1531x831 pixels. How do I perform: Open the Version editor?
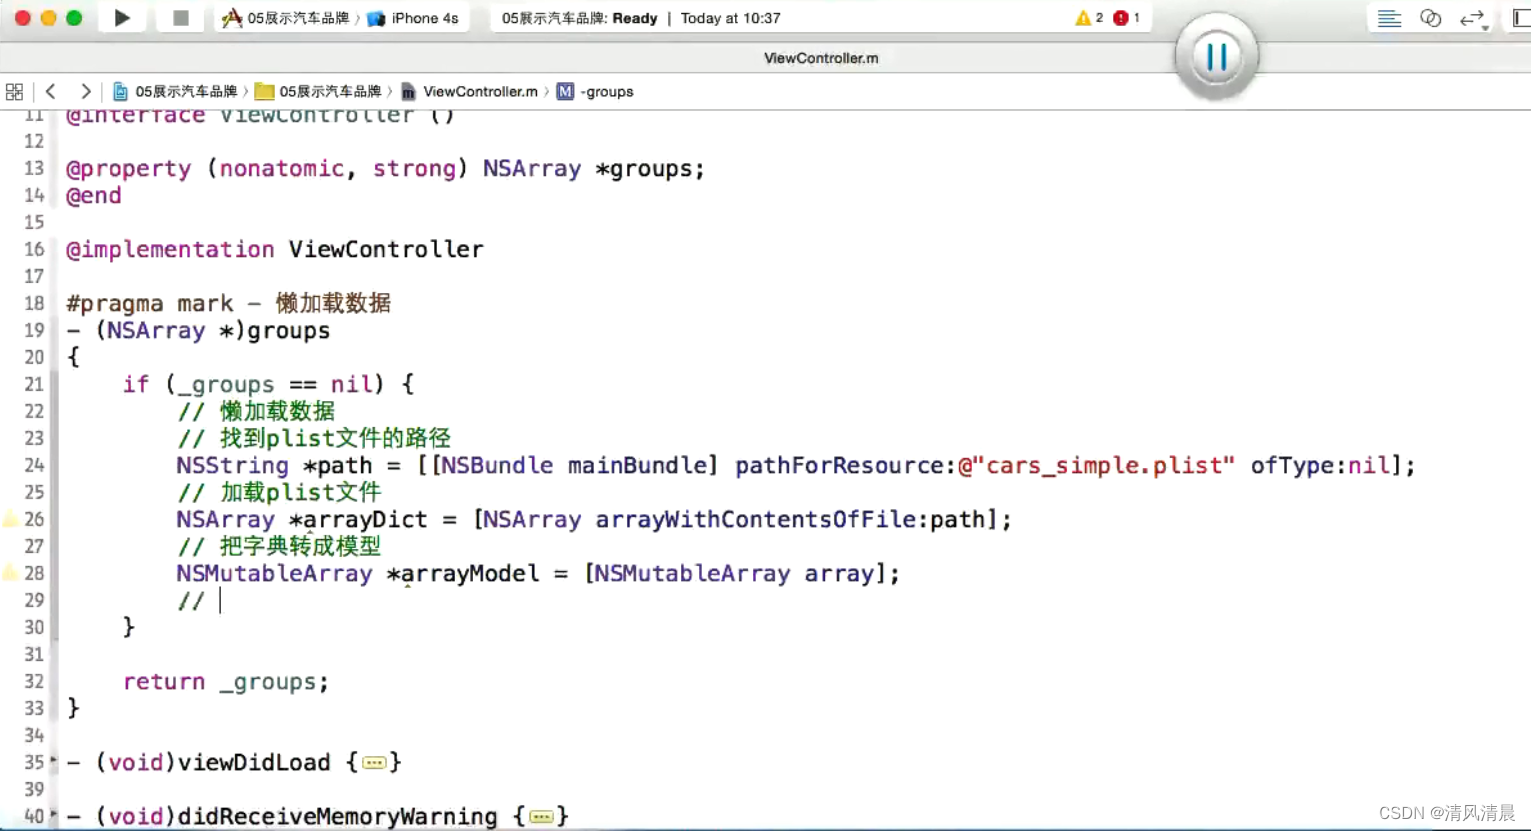(1473, 18)
